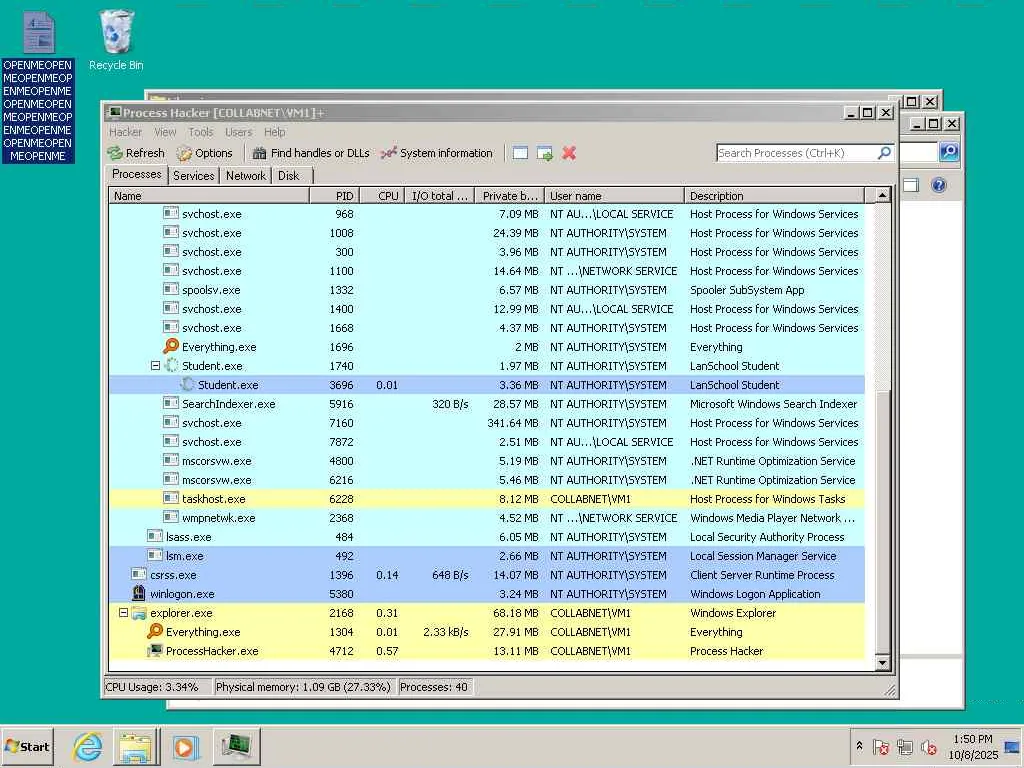Open Windows Media Player from the taskbar
This screenshot has height=768, width=1024.
185,746
